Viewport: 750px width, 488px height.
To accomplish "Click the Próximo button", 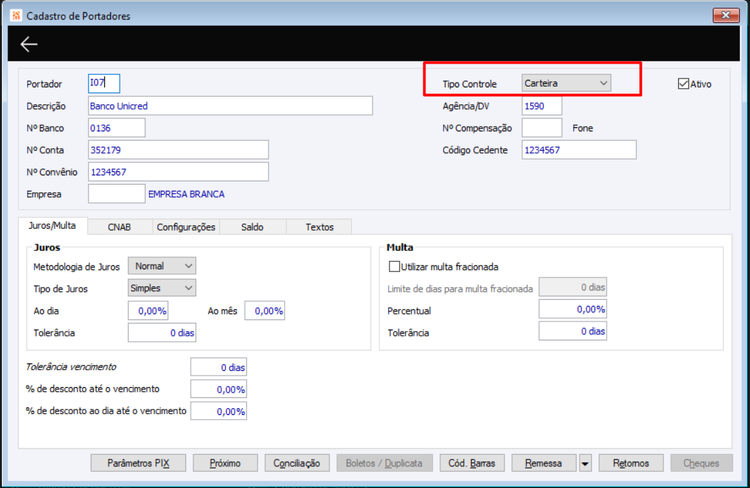I will click(x=225, y=463).
